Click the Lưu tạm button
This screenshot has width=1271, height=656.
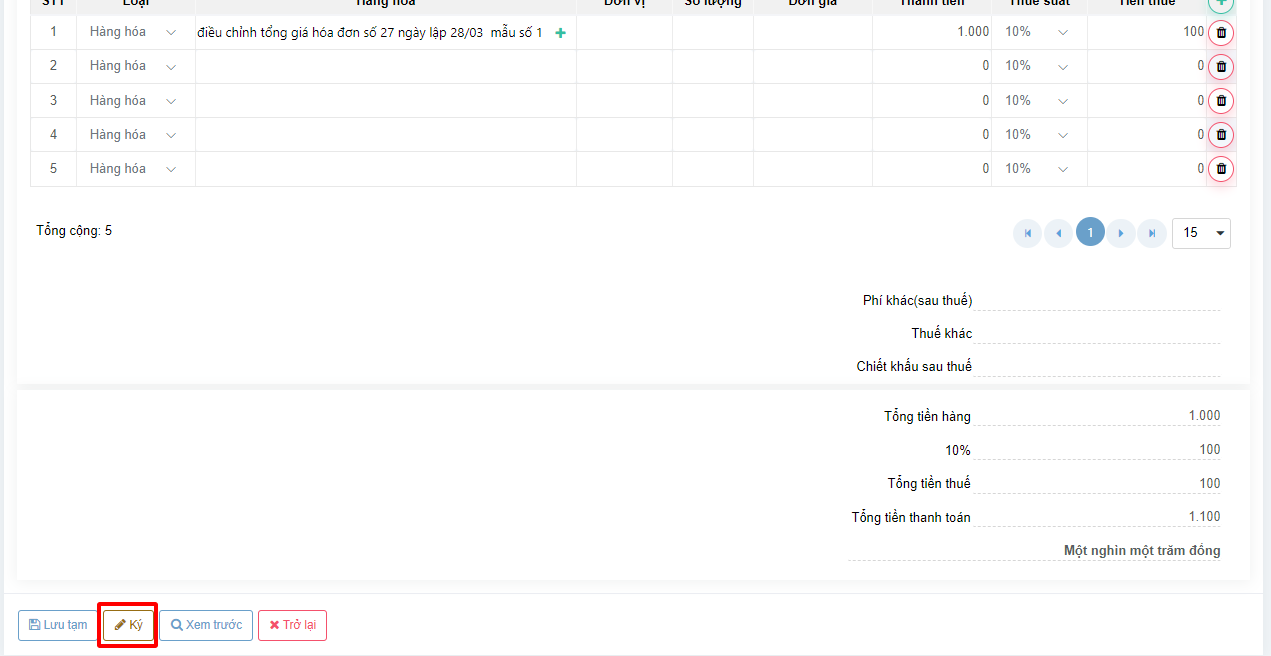tap(57, 625)
